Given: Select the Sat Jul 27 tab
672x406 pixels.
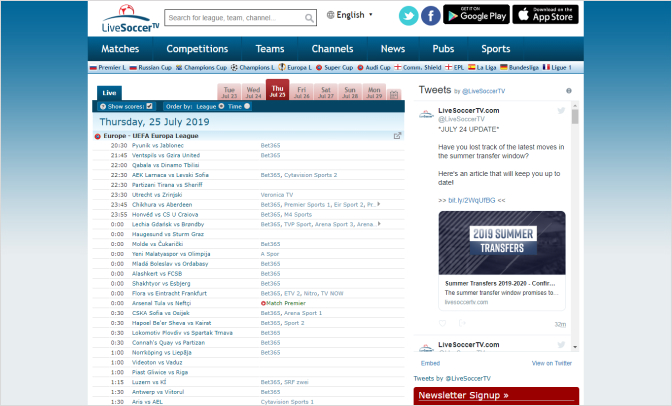Looking at the screenshot, I should pyautogui.click(x=326, y=92).
